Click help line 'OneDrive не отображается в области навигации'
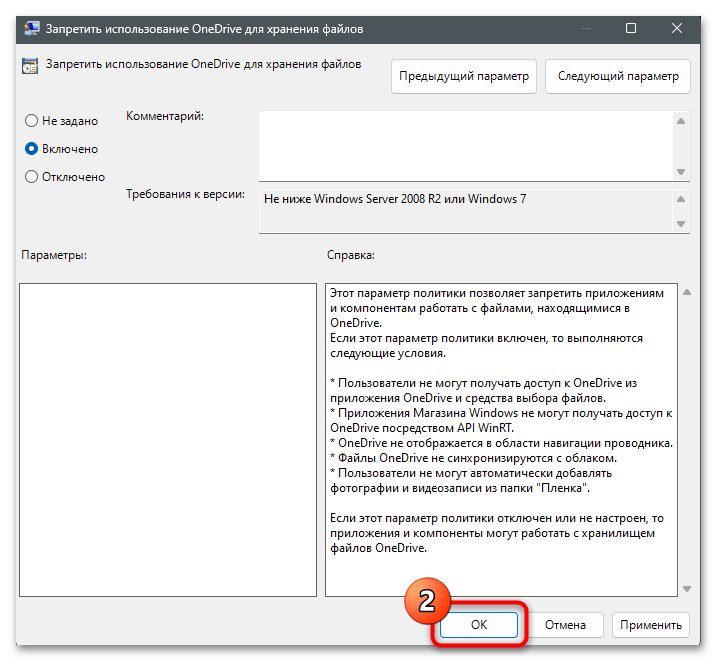Screen dimensions: 717x661 pos(502,443)
